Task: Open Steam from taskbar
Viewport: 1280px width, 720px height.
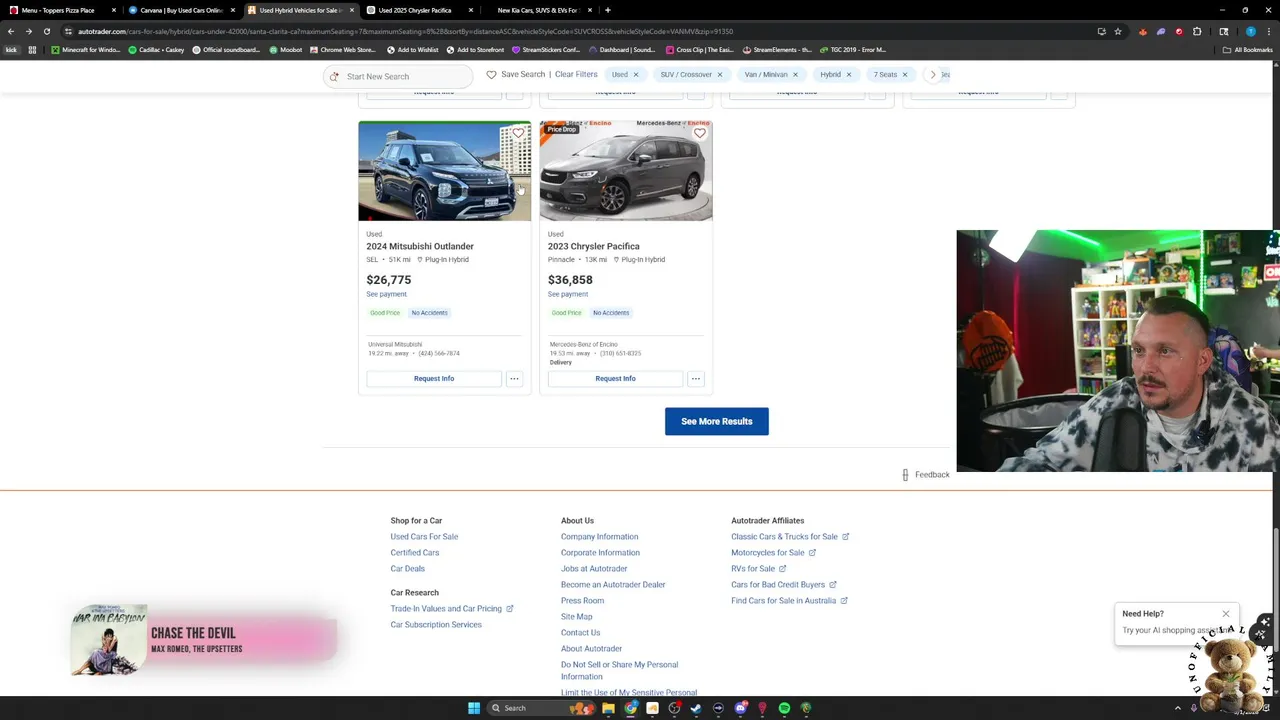Action: click(696, 708)
